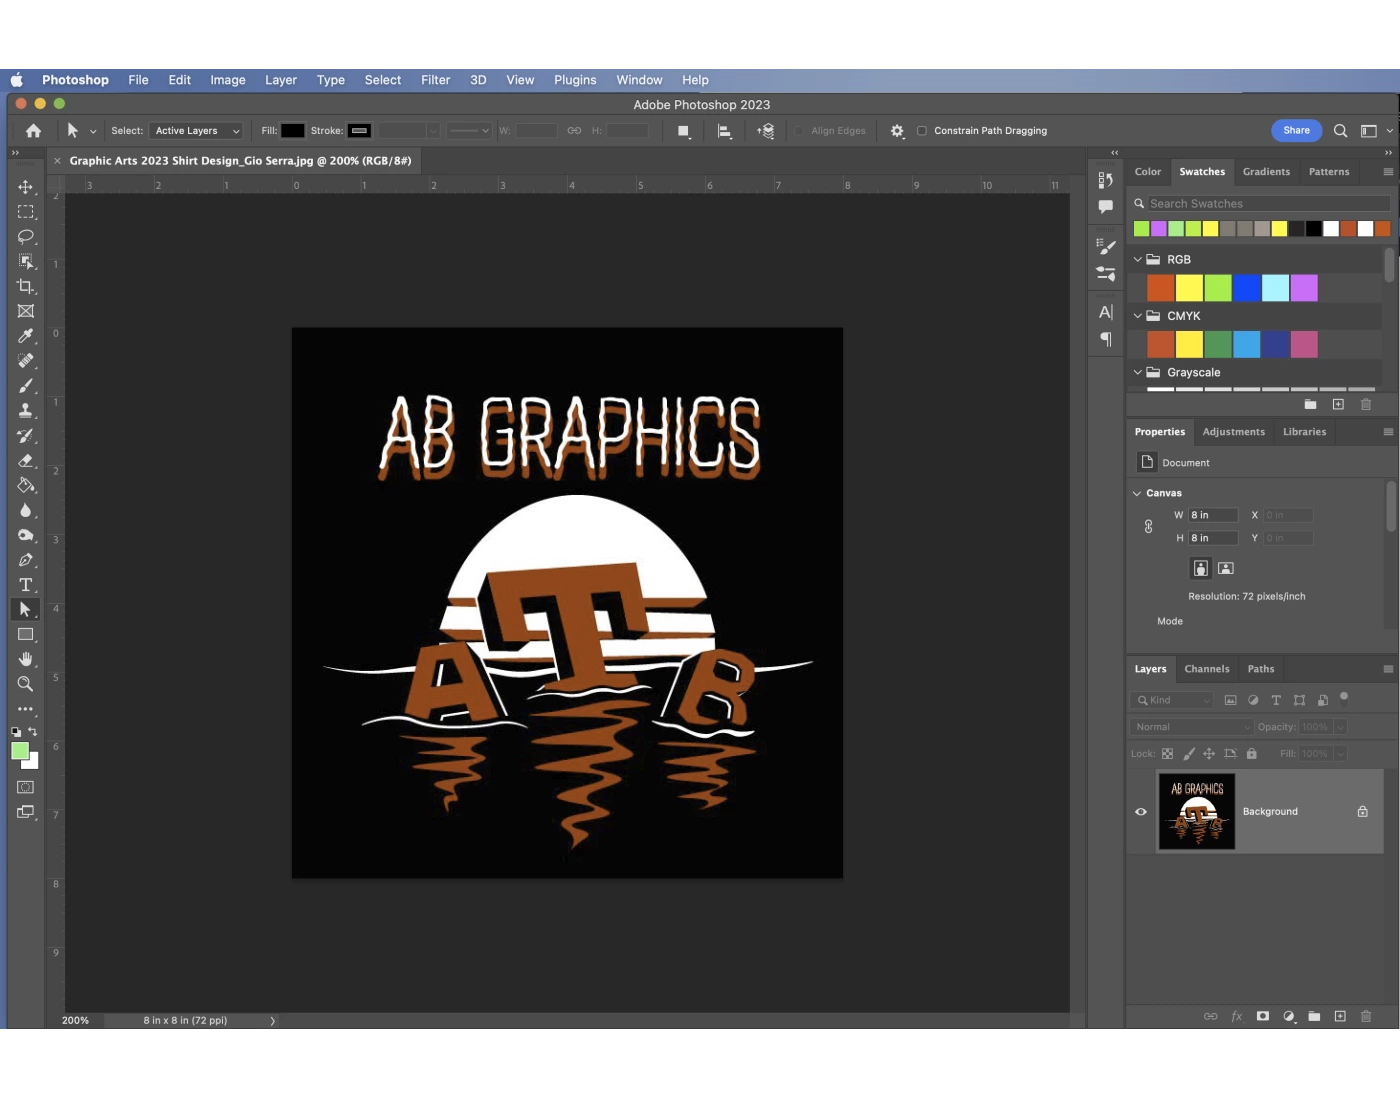The width and height of the screenshot is (1400, 1100).
Task: Select the Crop tool
Action: (26, 286)
